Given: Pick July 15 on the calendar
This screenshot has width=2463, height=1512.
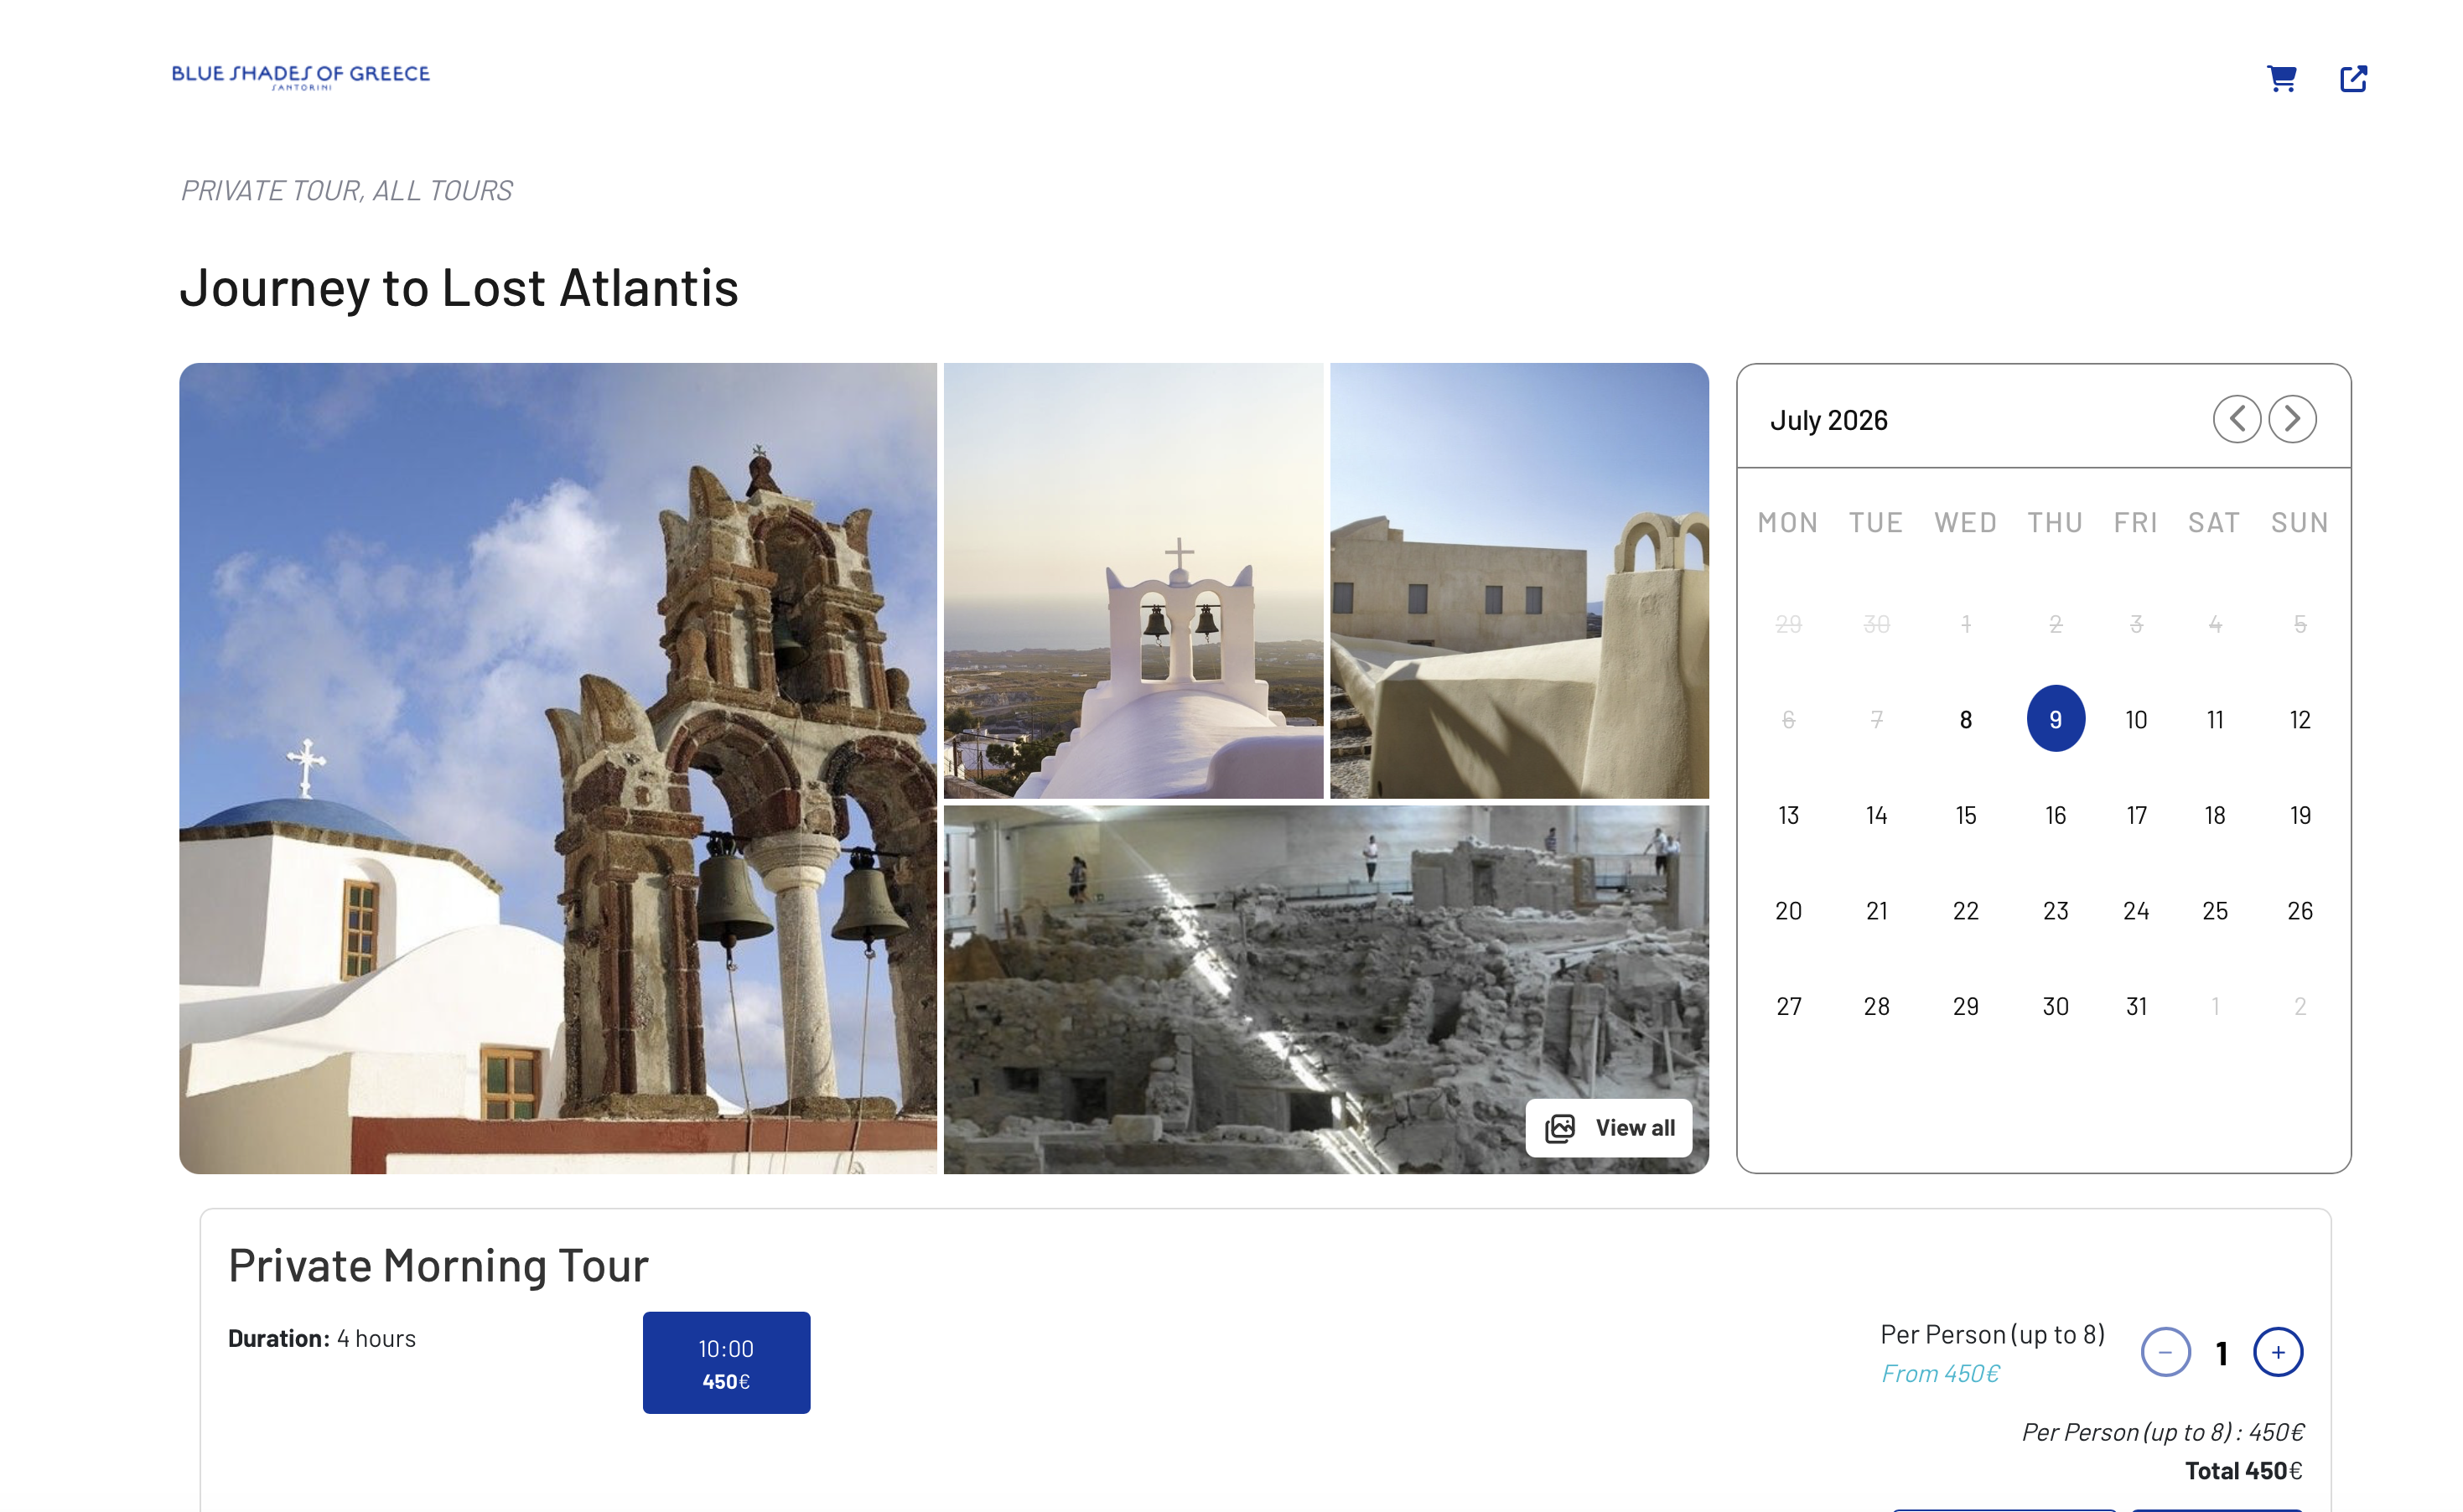Looking at the screenshot, I should (1965, 815).
